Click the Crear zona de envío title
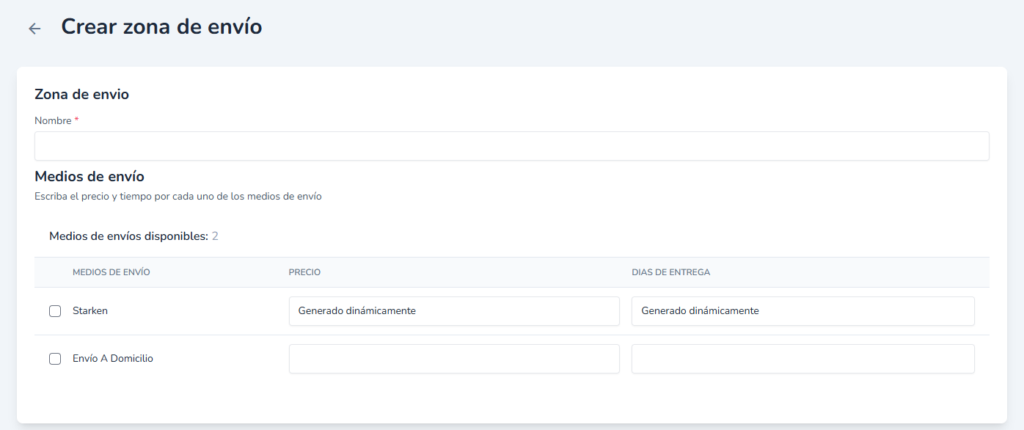Image resolution: width=1024 pixels, height=430 pixels. click(161, 27)
